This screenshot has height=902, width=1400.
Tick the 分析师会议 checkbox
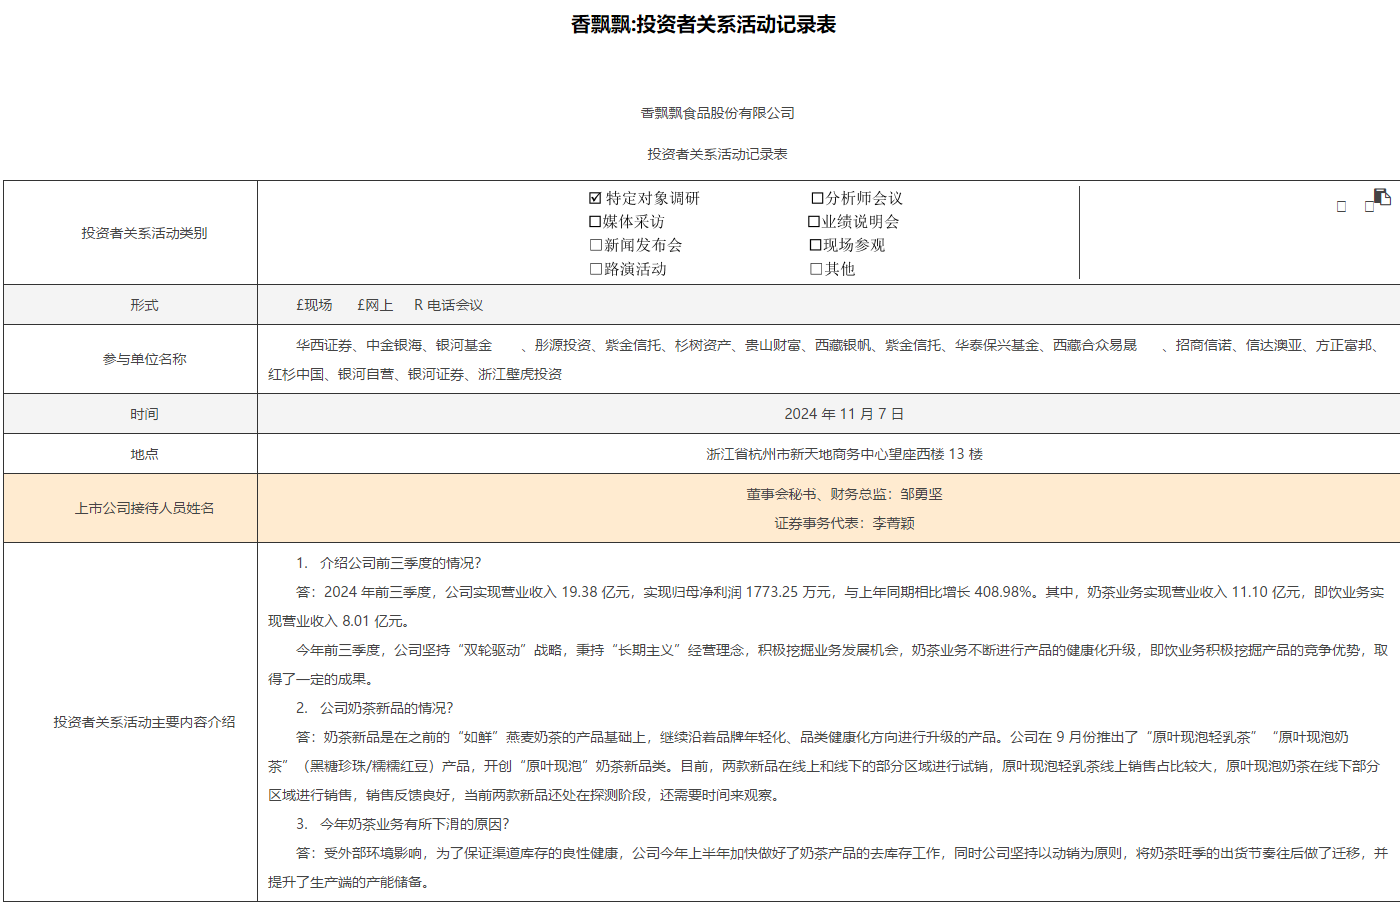(817, 198)
